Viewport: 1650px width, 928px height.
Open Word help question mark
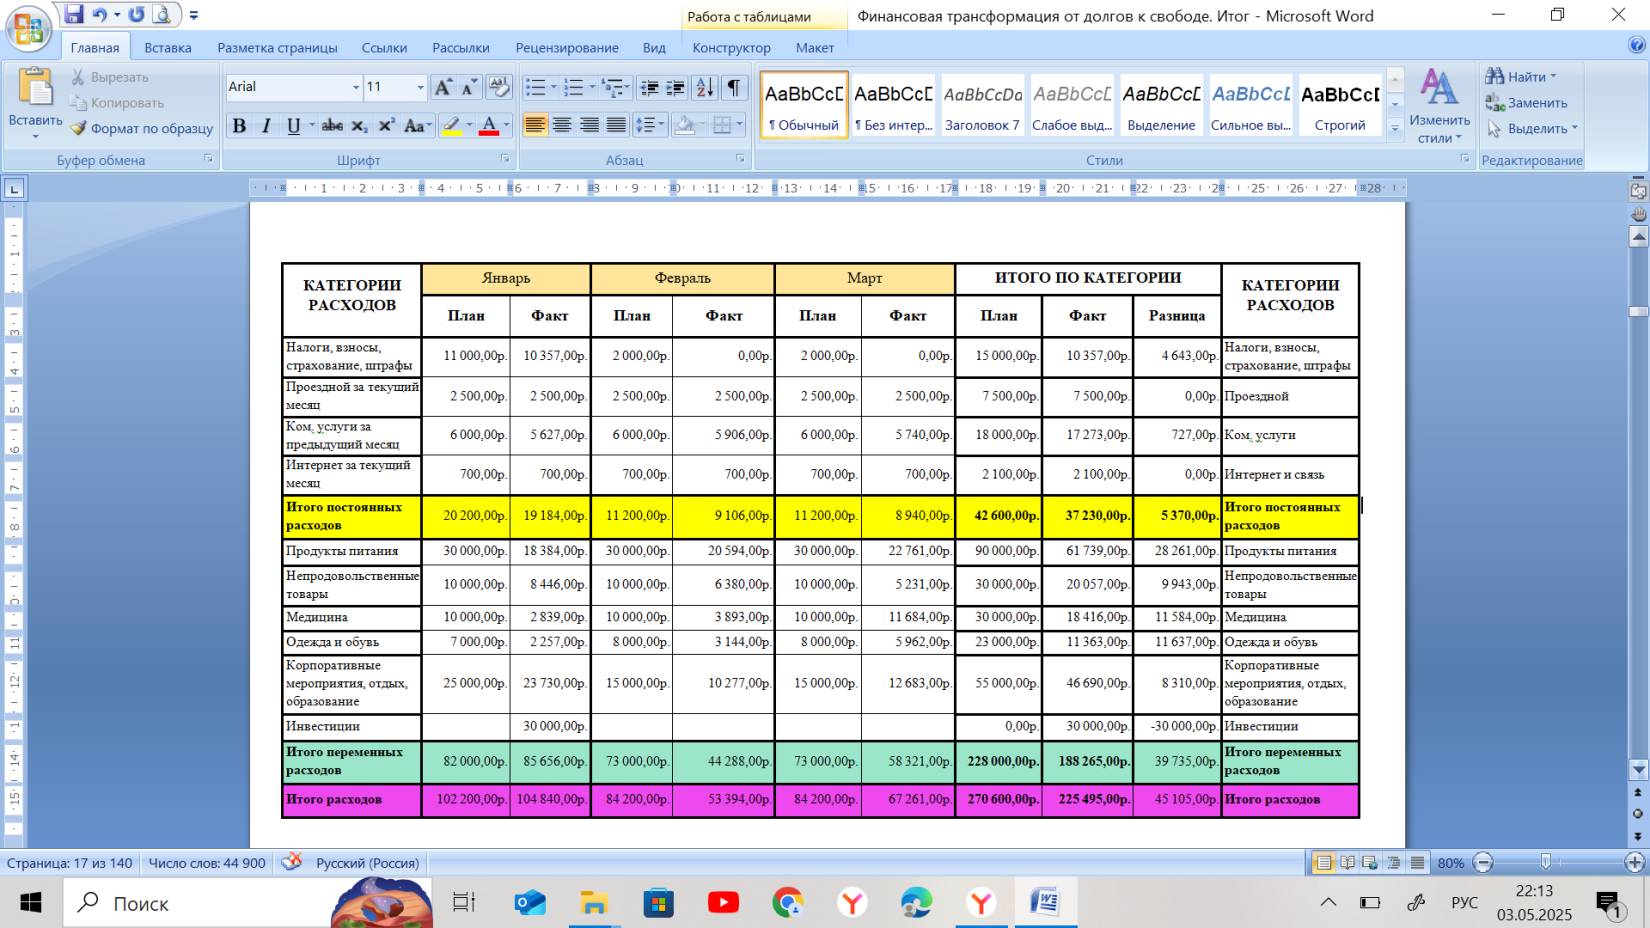coord(1636,45)
